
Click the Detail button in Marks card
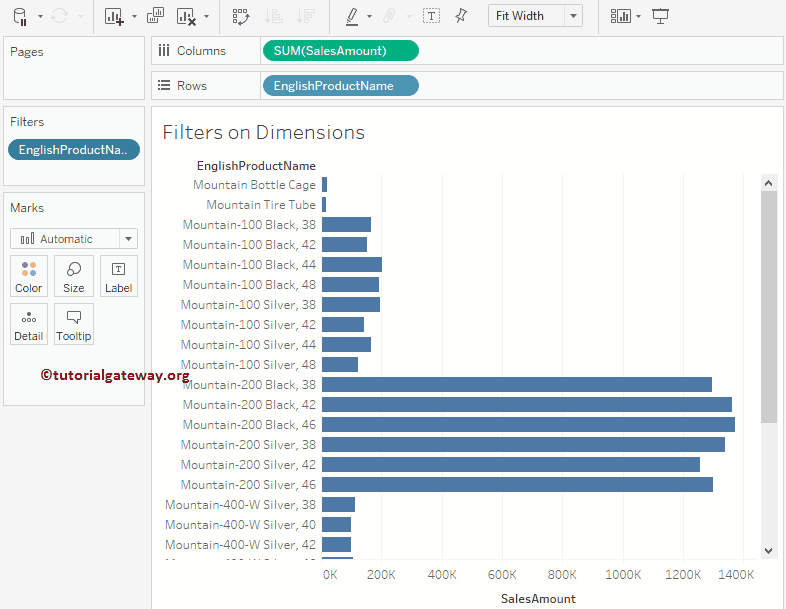pyautogui.click(x=29, y=325)
